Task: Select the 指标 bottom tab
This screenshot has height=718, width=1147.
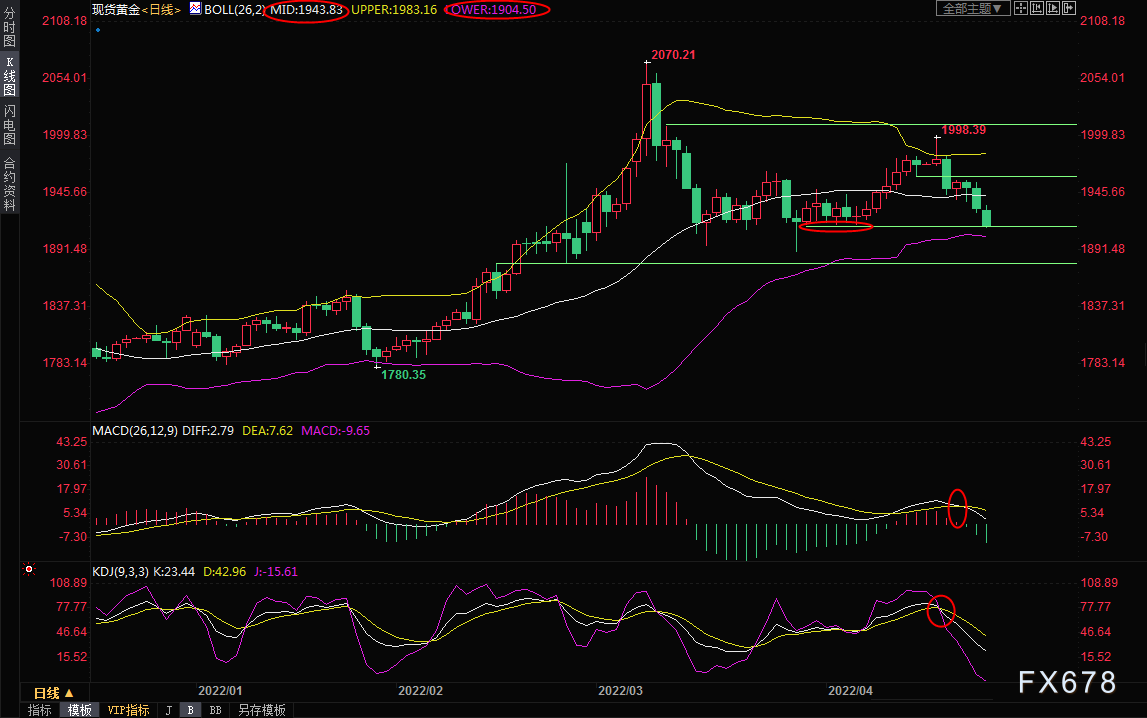Action: click(x=40, y=710)
